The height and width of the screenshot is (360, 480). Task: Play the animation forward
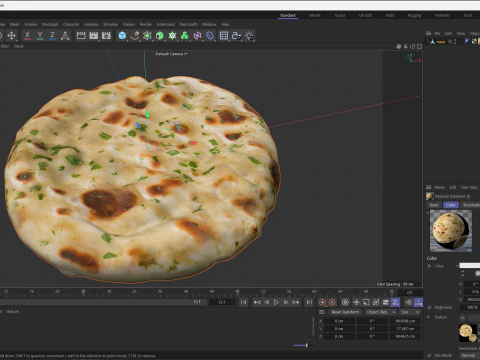tap(276, 302)
